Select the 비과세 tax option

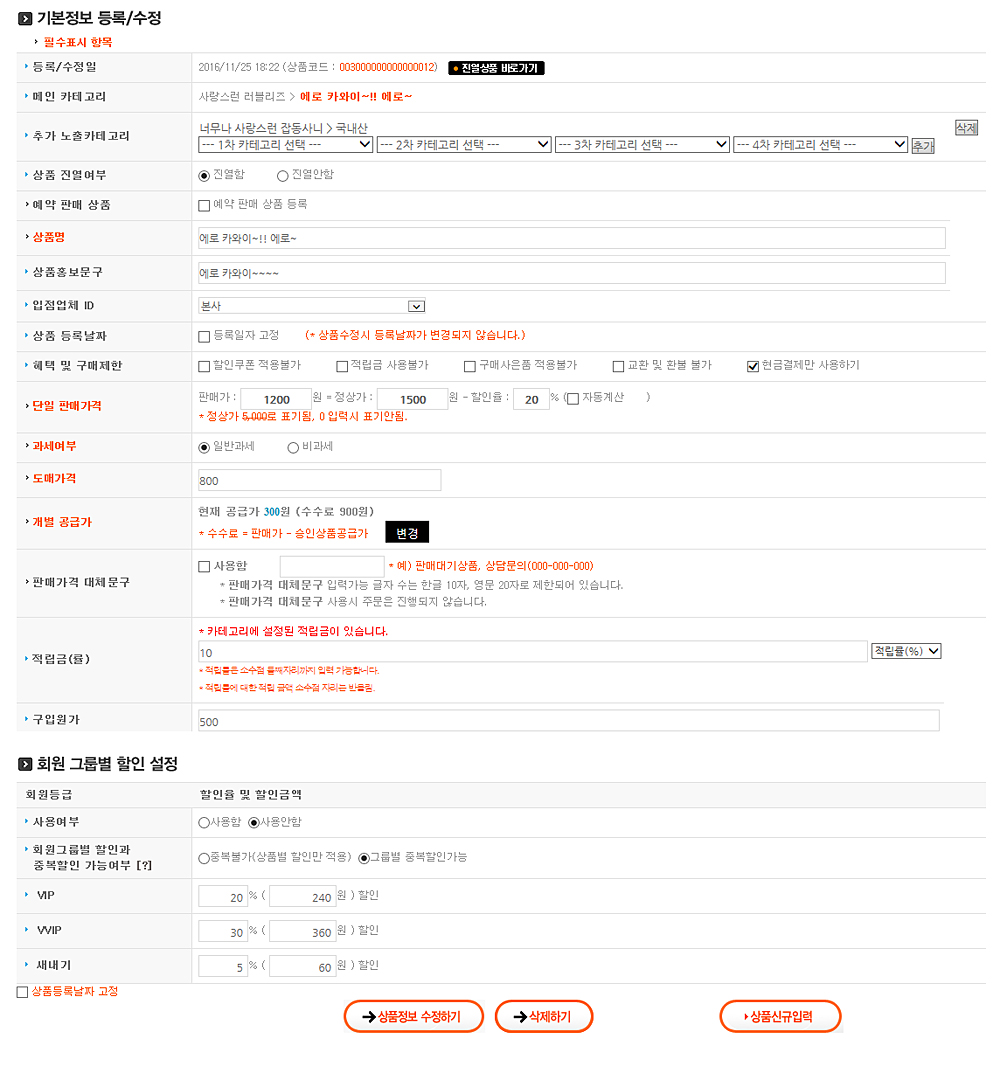[x=293, y=448]
